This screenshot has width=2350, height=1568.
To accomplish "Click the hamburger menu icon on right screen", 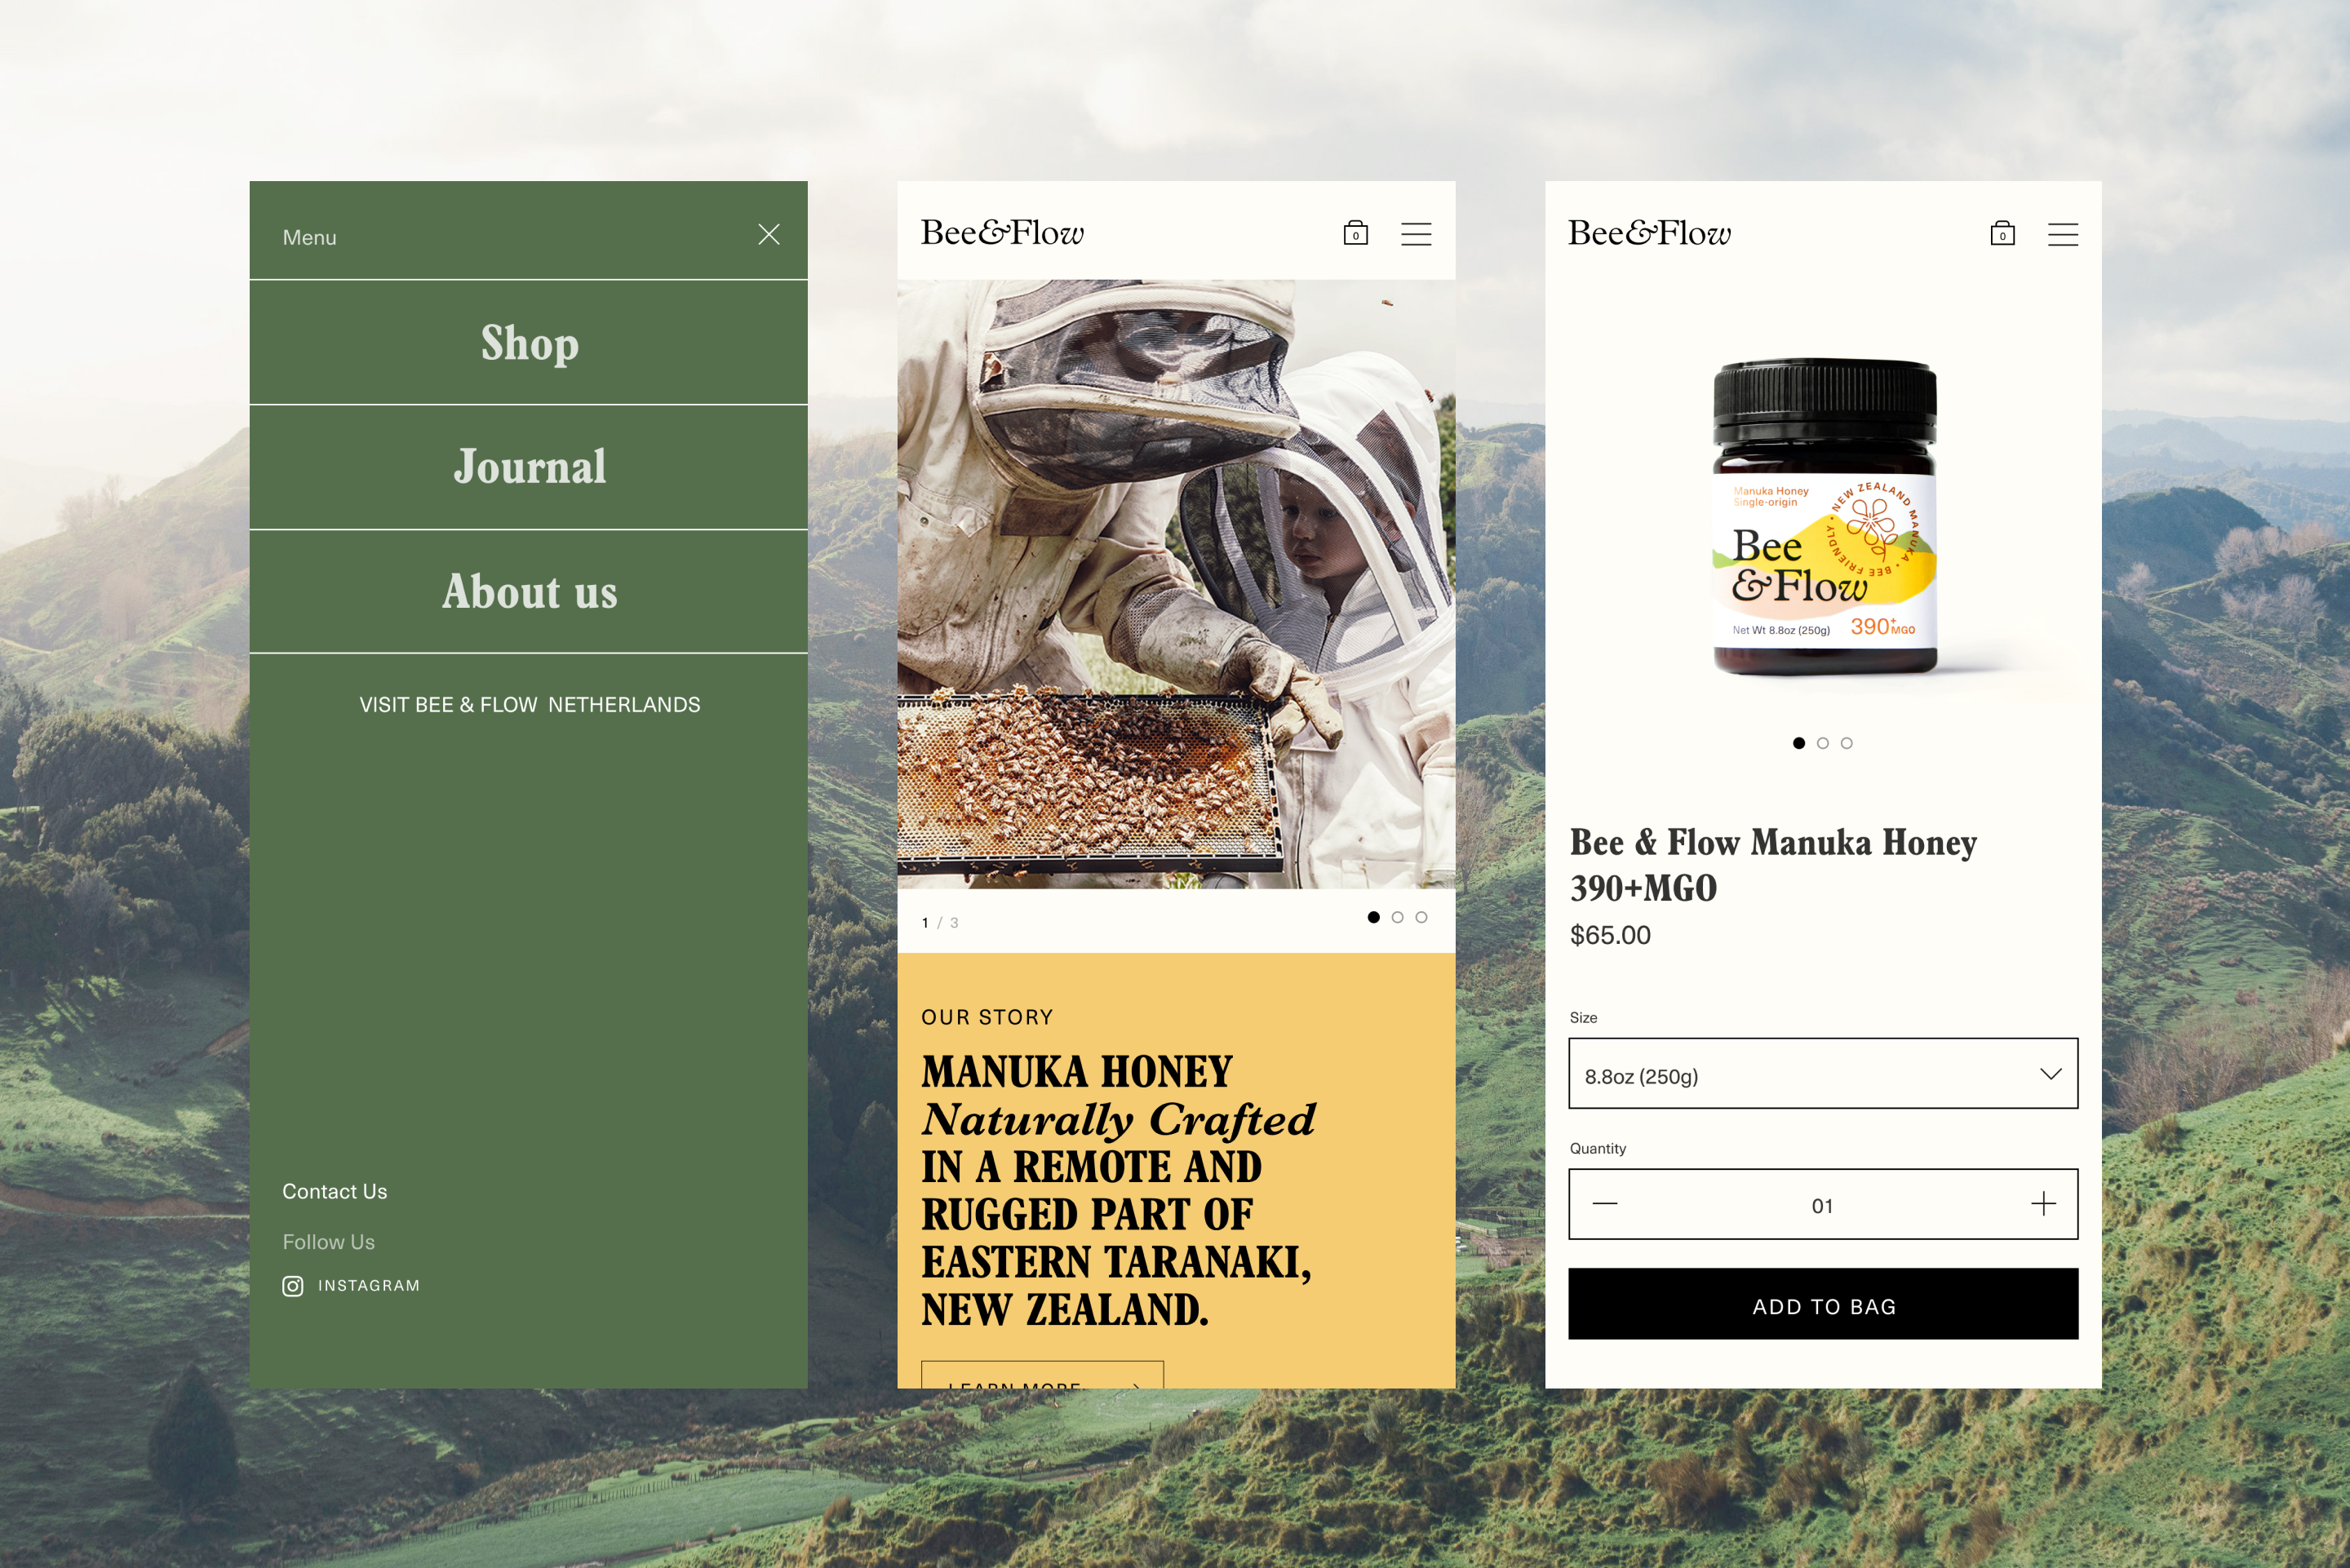I will point(2063,231).
